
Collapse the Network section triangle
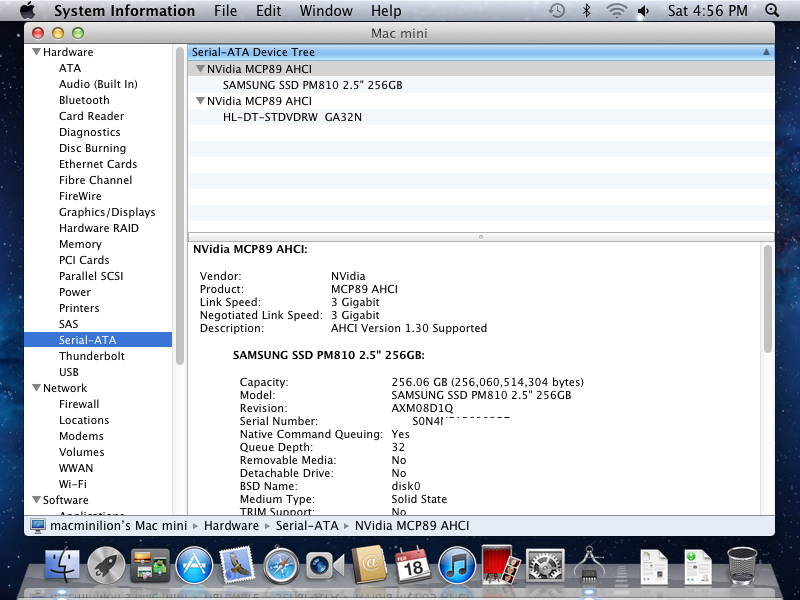coord(36,388)
